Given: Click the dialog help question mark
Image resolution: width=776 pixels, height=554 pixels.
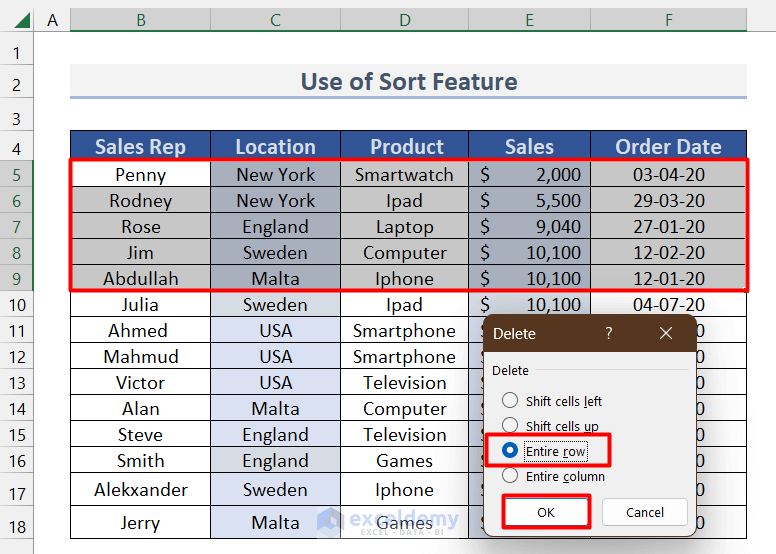Looking at the screenshot, I should pos(609,334).
